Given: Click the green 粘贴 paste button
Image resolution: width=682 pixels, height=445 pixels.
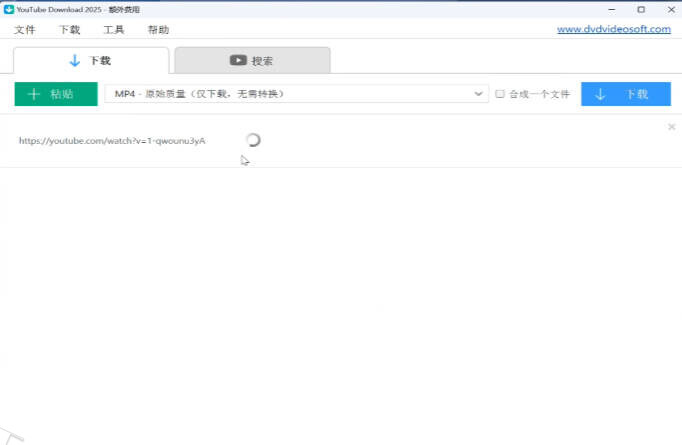Looking at the screenshot, I should 56,94.
